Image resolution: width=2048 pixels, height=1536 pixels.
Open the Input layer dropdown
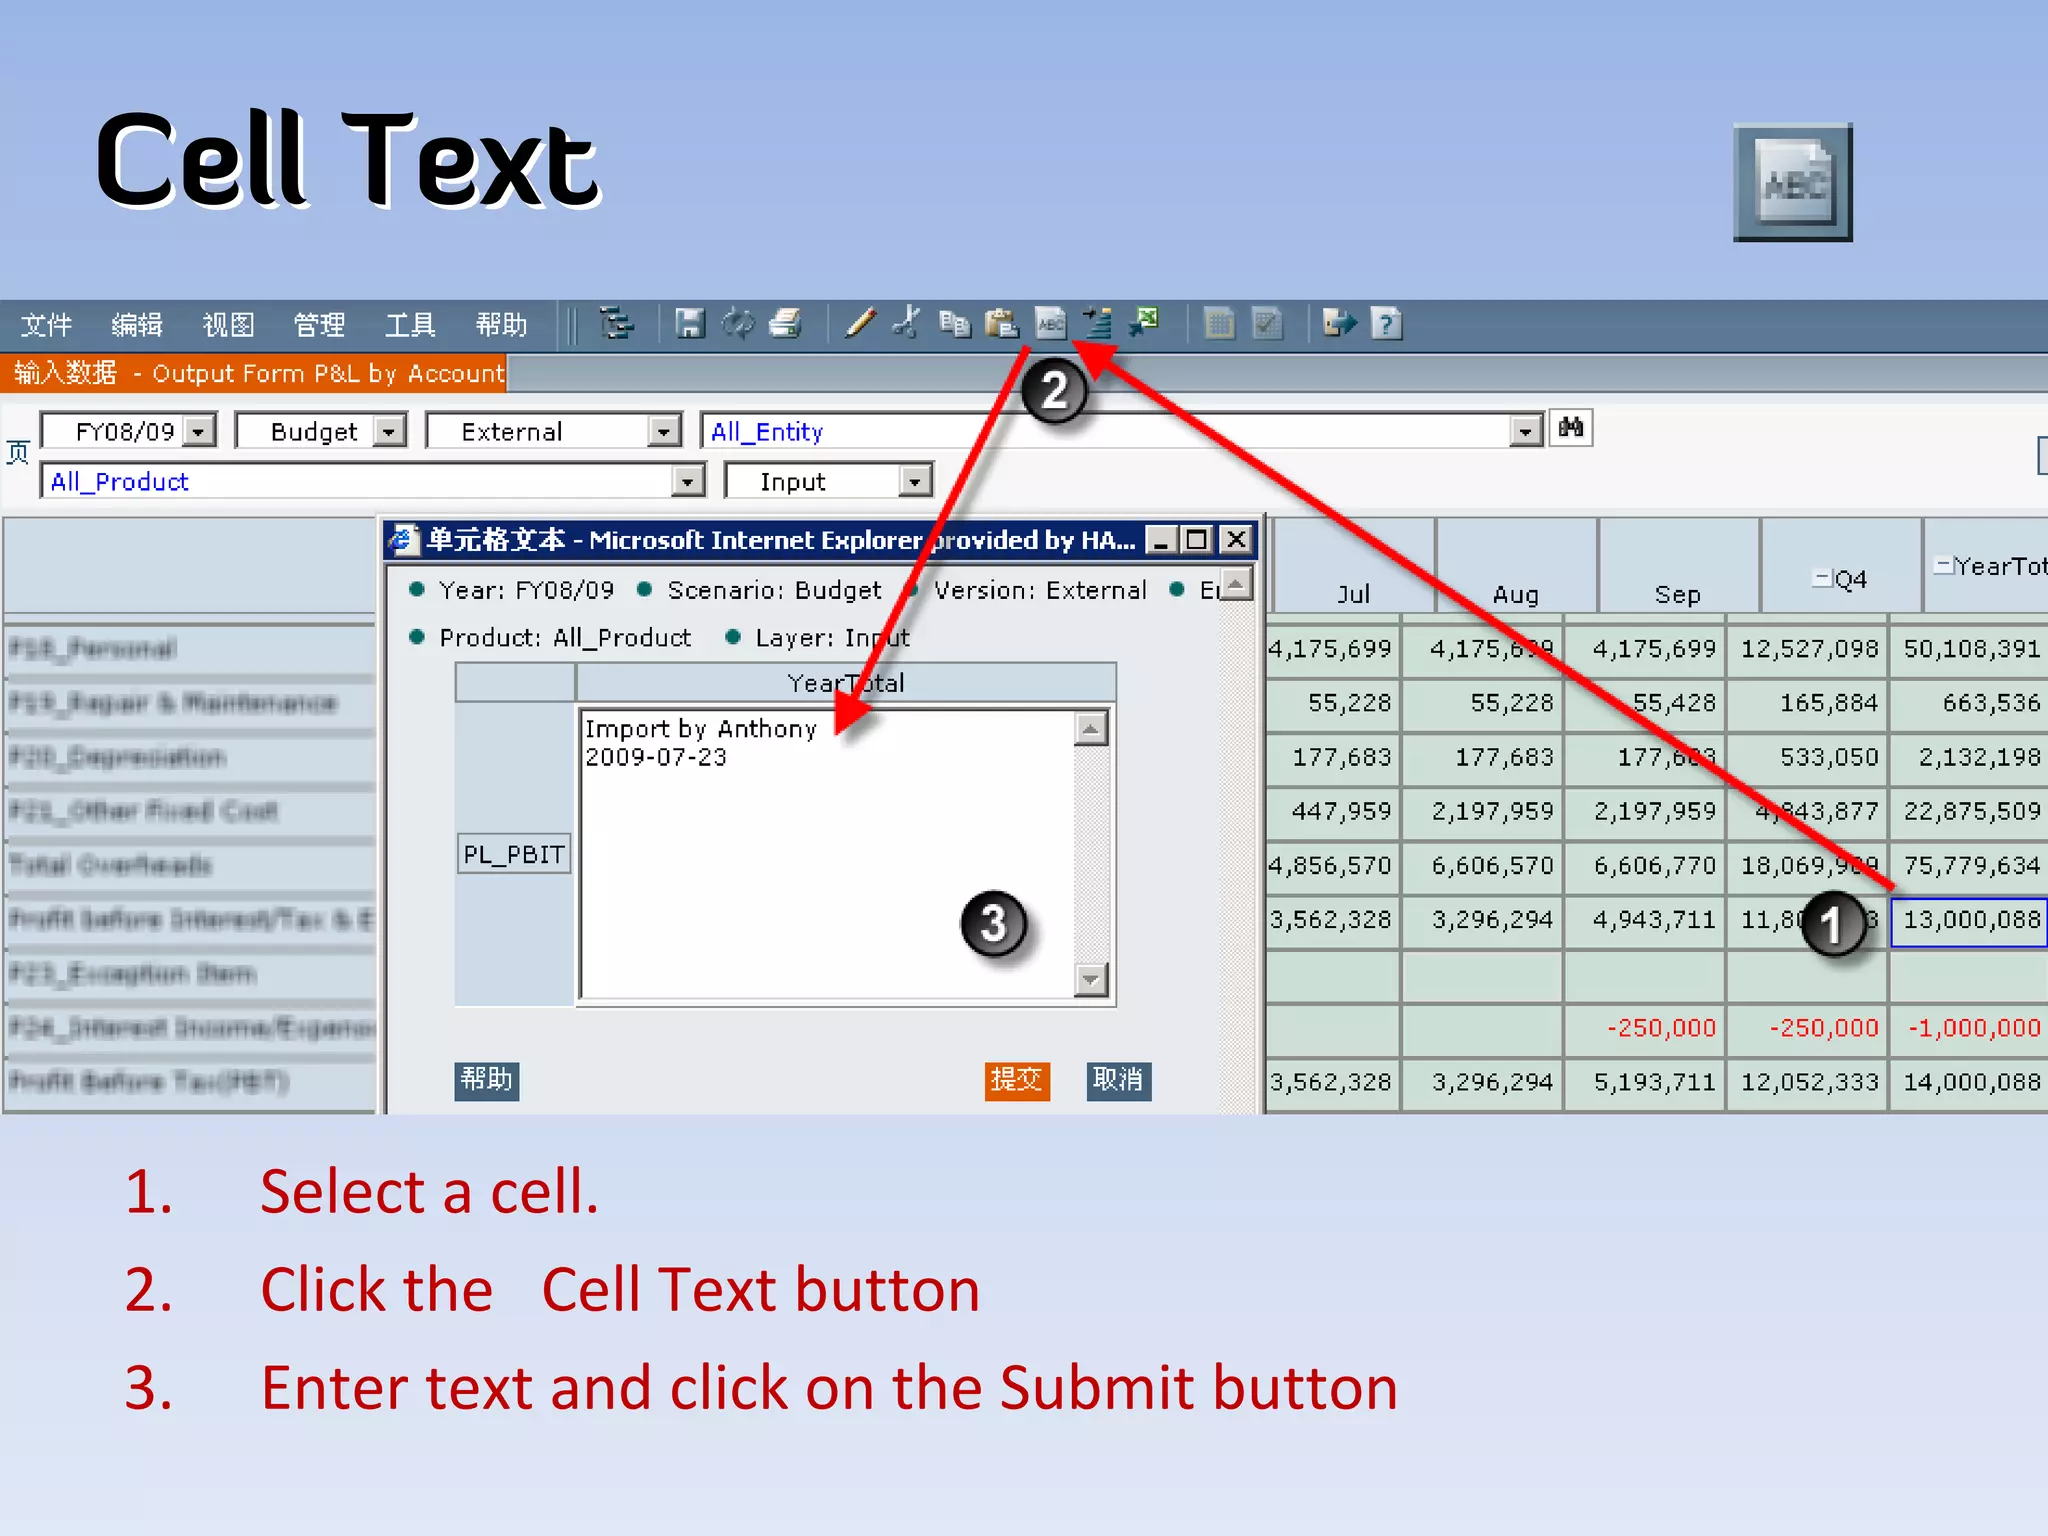915,481
